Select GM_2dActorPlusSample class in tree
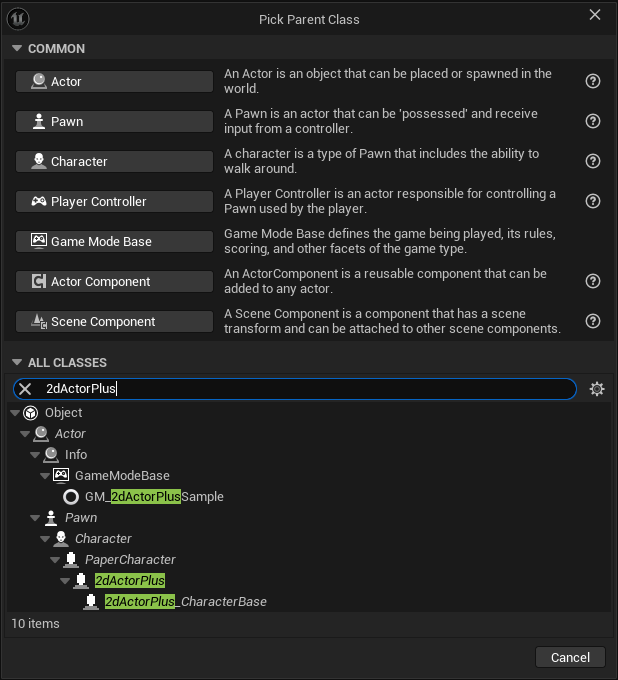Screen dimensions: 618x680 point(154,497)
